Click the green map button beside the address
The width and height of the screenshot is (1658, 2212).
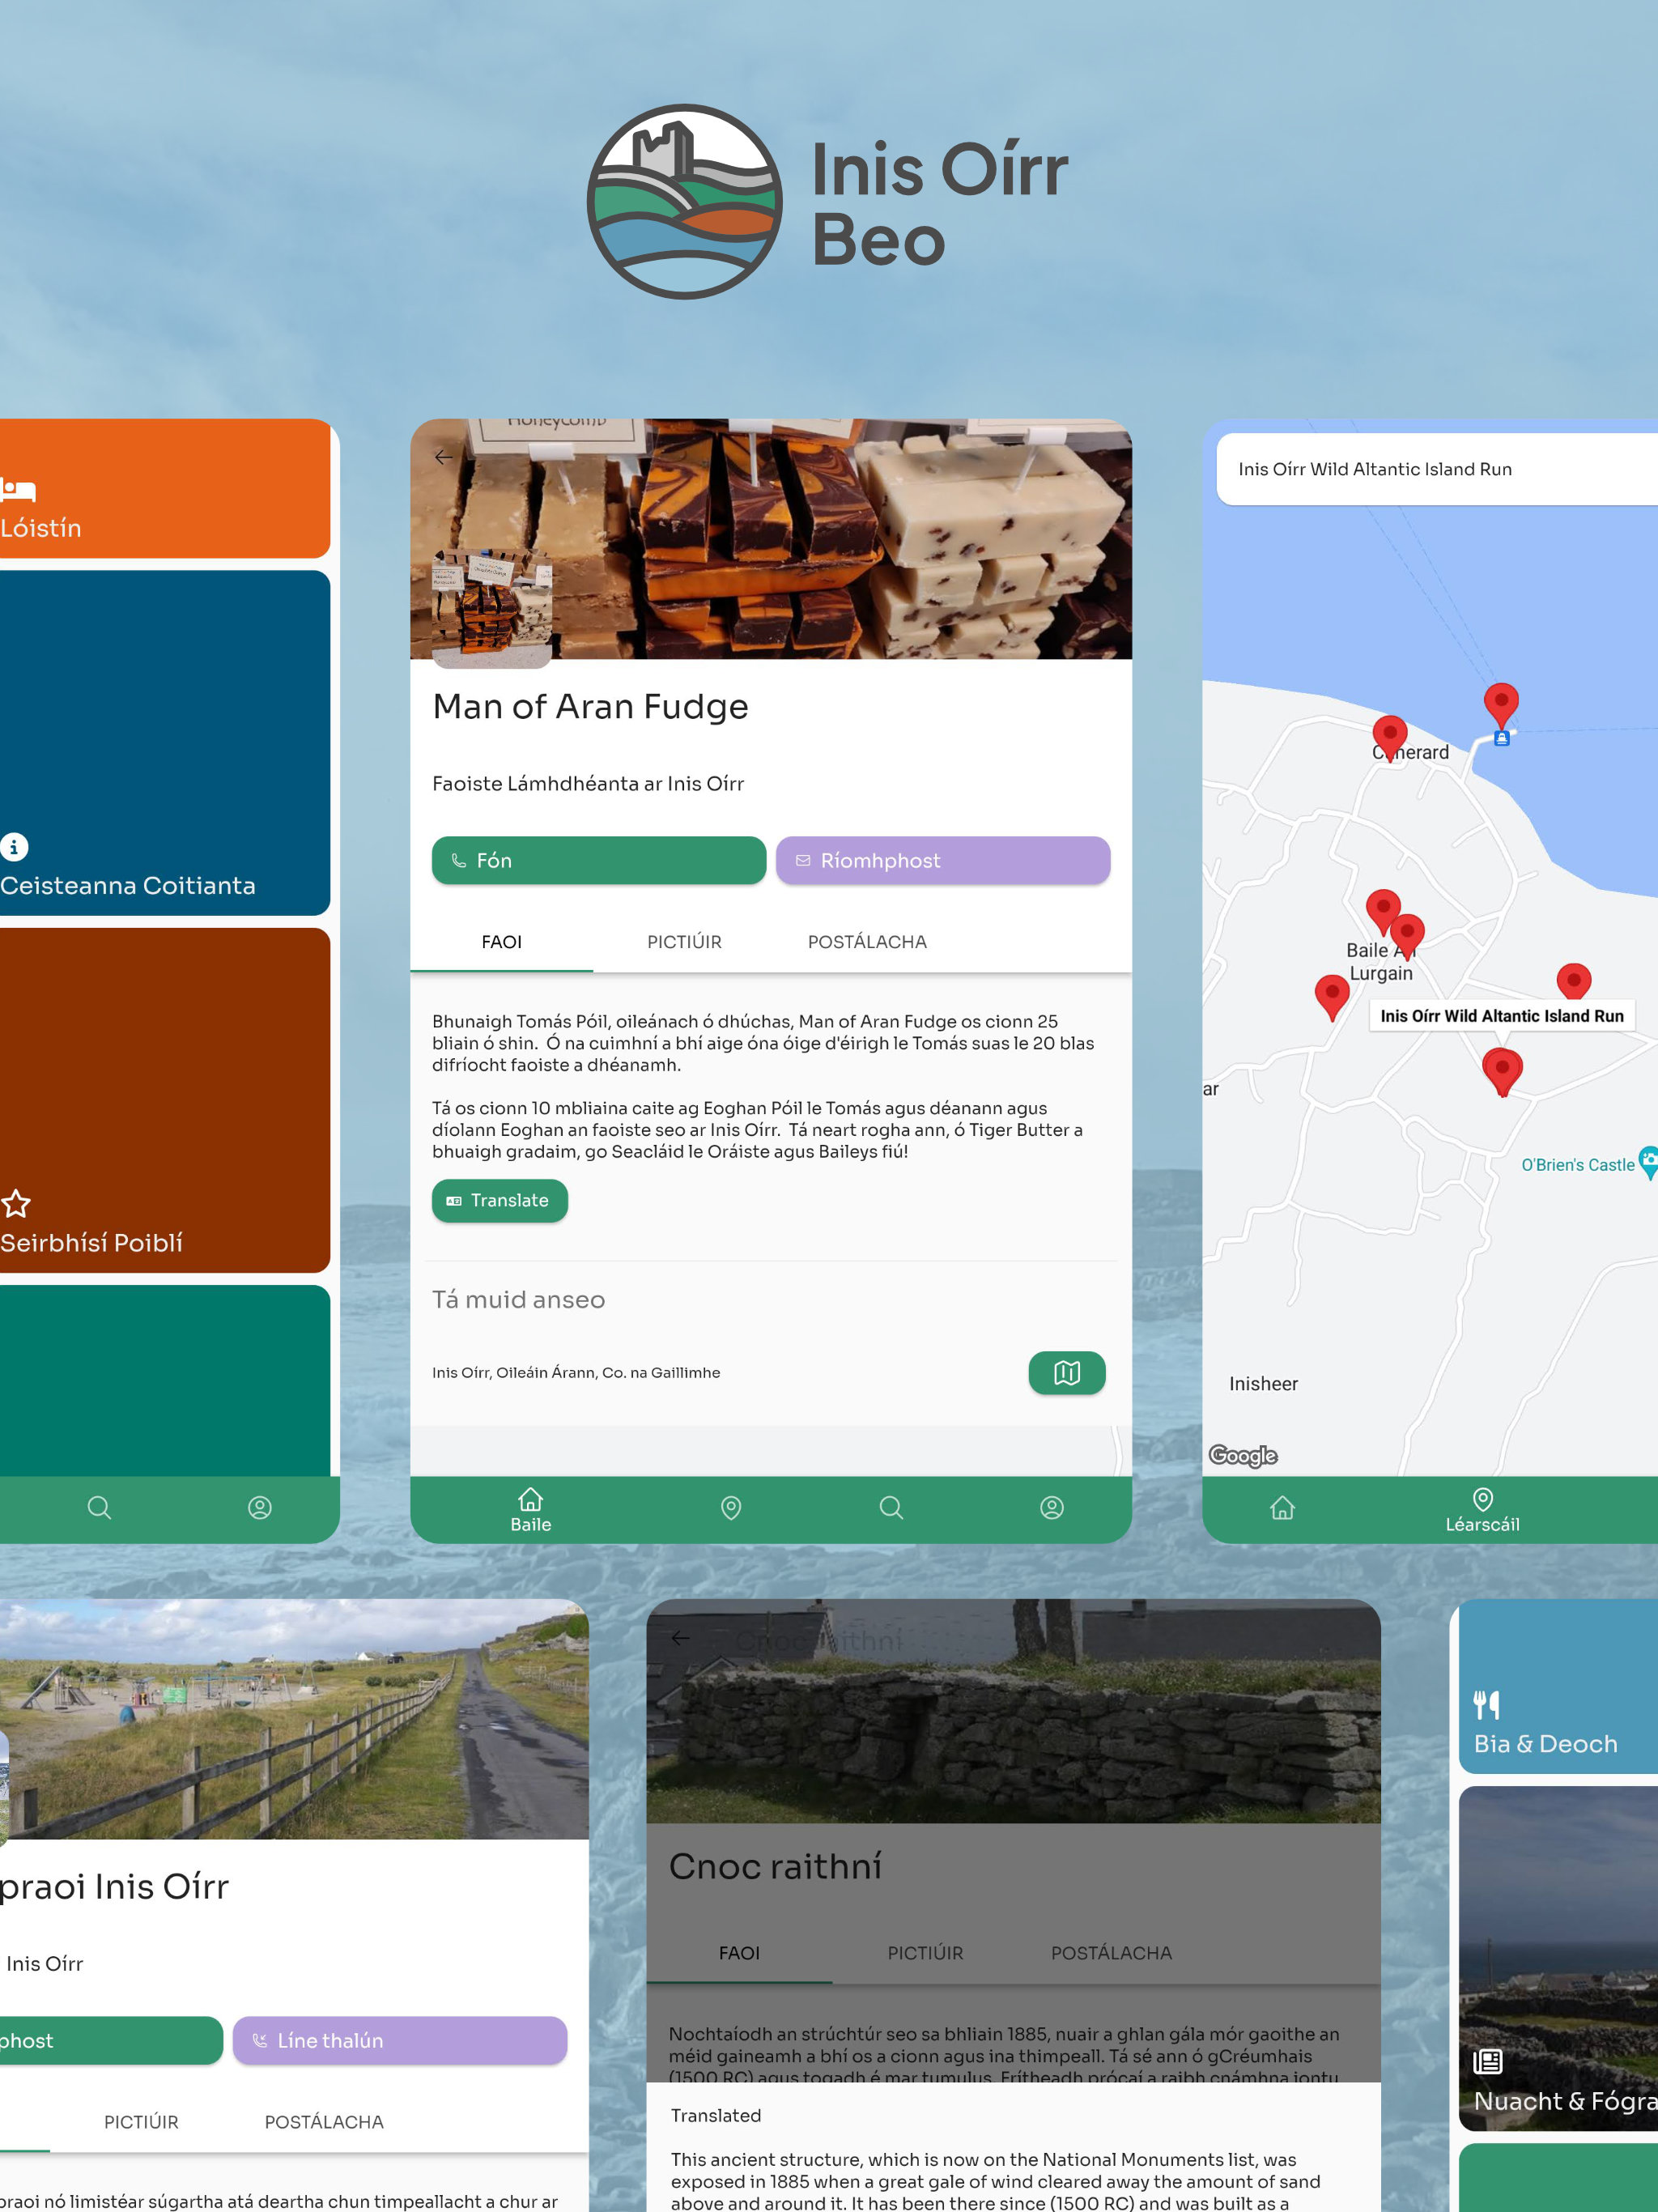1066,1372
